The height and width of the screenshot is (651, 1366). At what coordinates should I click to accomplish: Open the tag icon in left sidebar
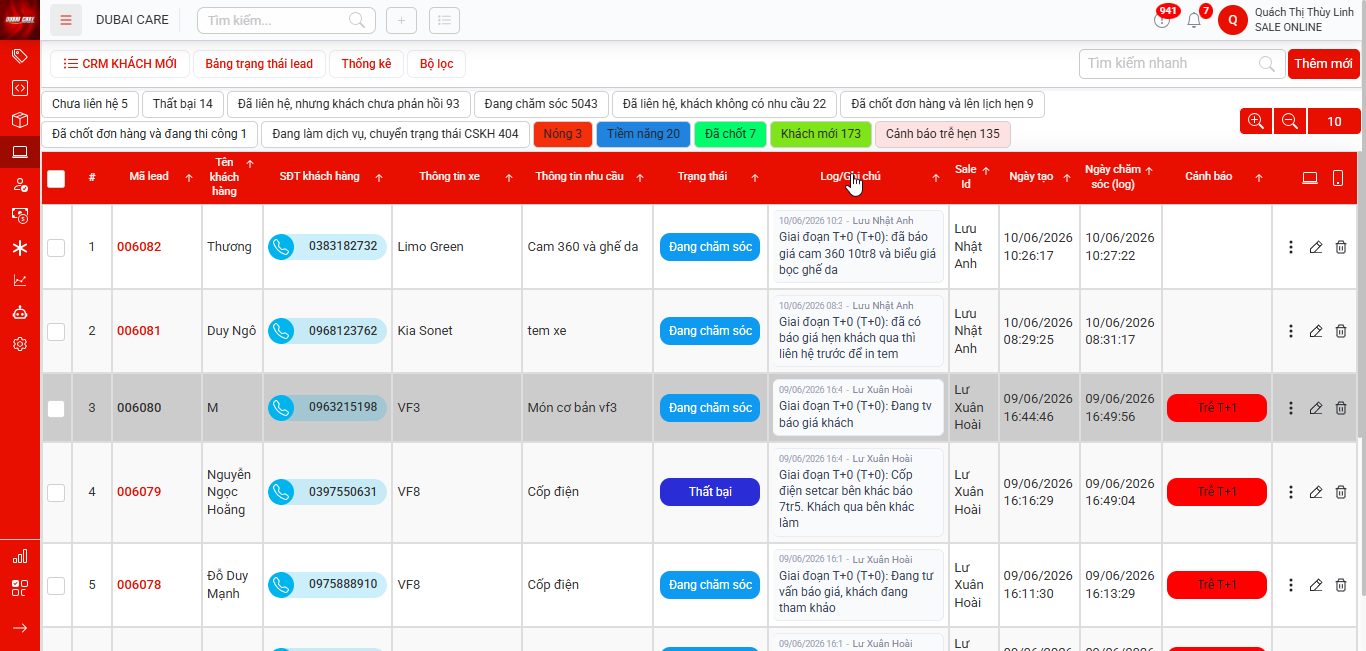click(19, 56)
